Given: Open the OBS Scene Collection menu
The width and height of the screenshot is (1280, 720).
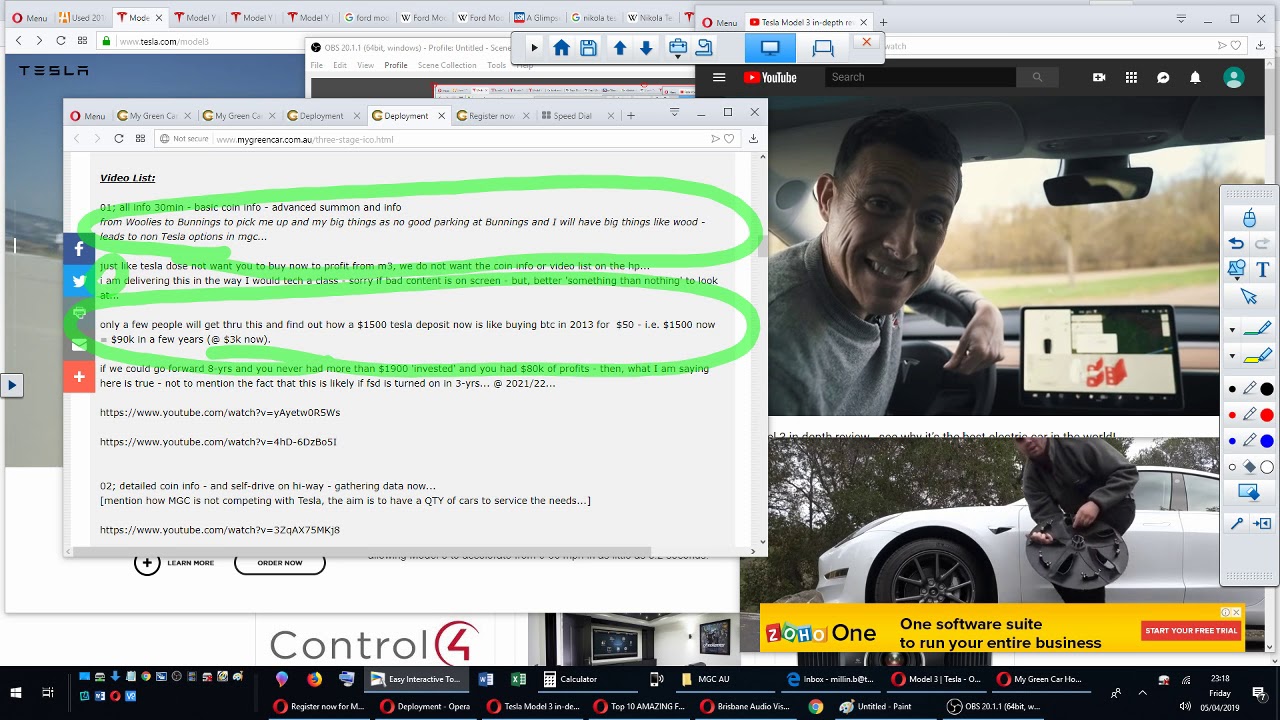Looking at the screenshot, I should click(447, 65).
